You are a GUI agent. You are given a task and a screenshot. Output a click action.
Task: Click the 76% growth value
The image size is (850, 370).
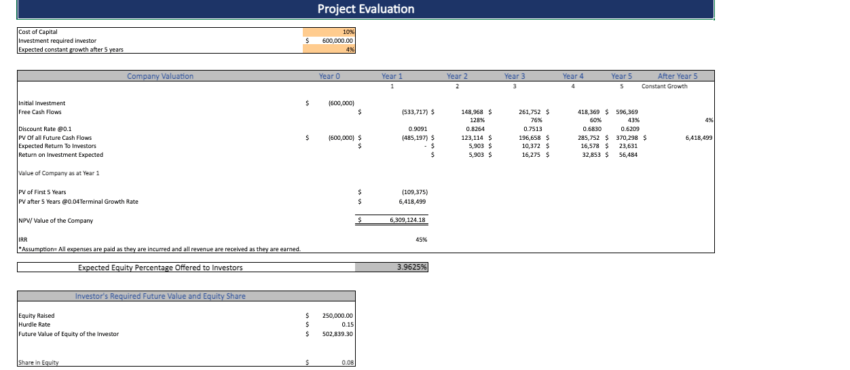[537, 120]
